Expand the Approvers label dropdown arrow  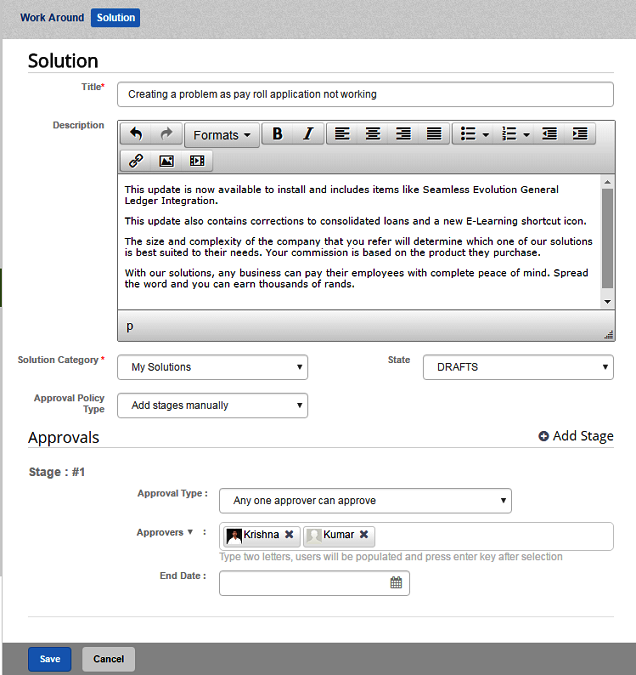(190, 532)
